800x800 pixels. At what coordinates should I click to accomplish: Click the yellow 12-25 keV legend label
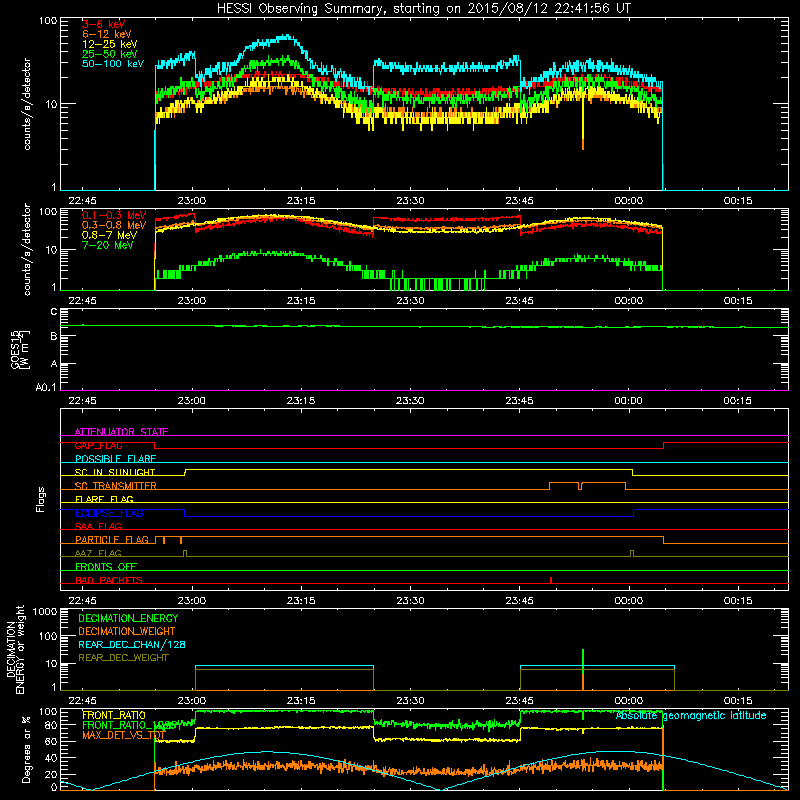(x=110, y=44)
